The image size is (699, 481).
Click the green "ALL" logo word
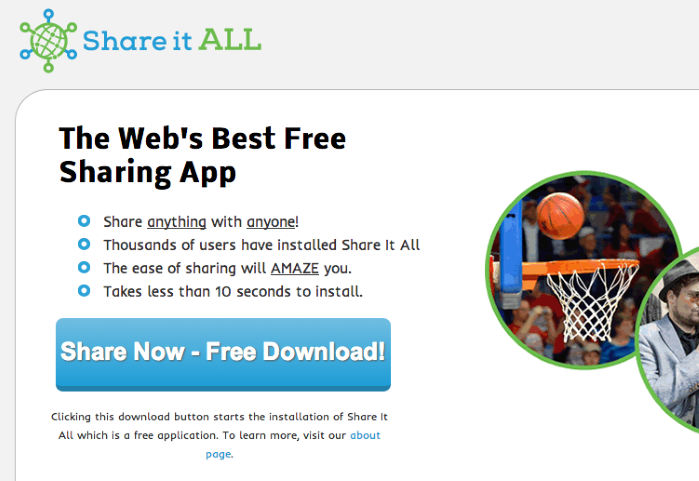(x=230, y=40)
